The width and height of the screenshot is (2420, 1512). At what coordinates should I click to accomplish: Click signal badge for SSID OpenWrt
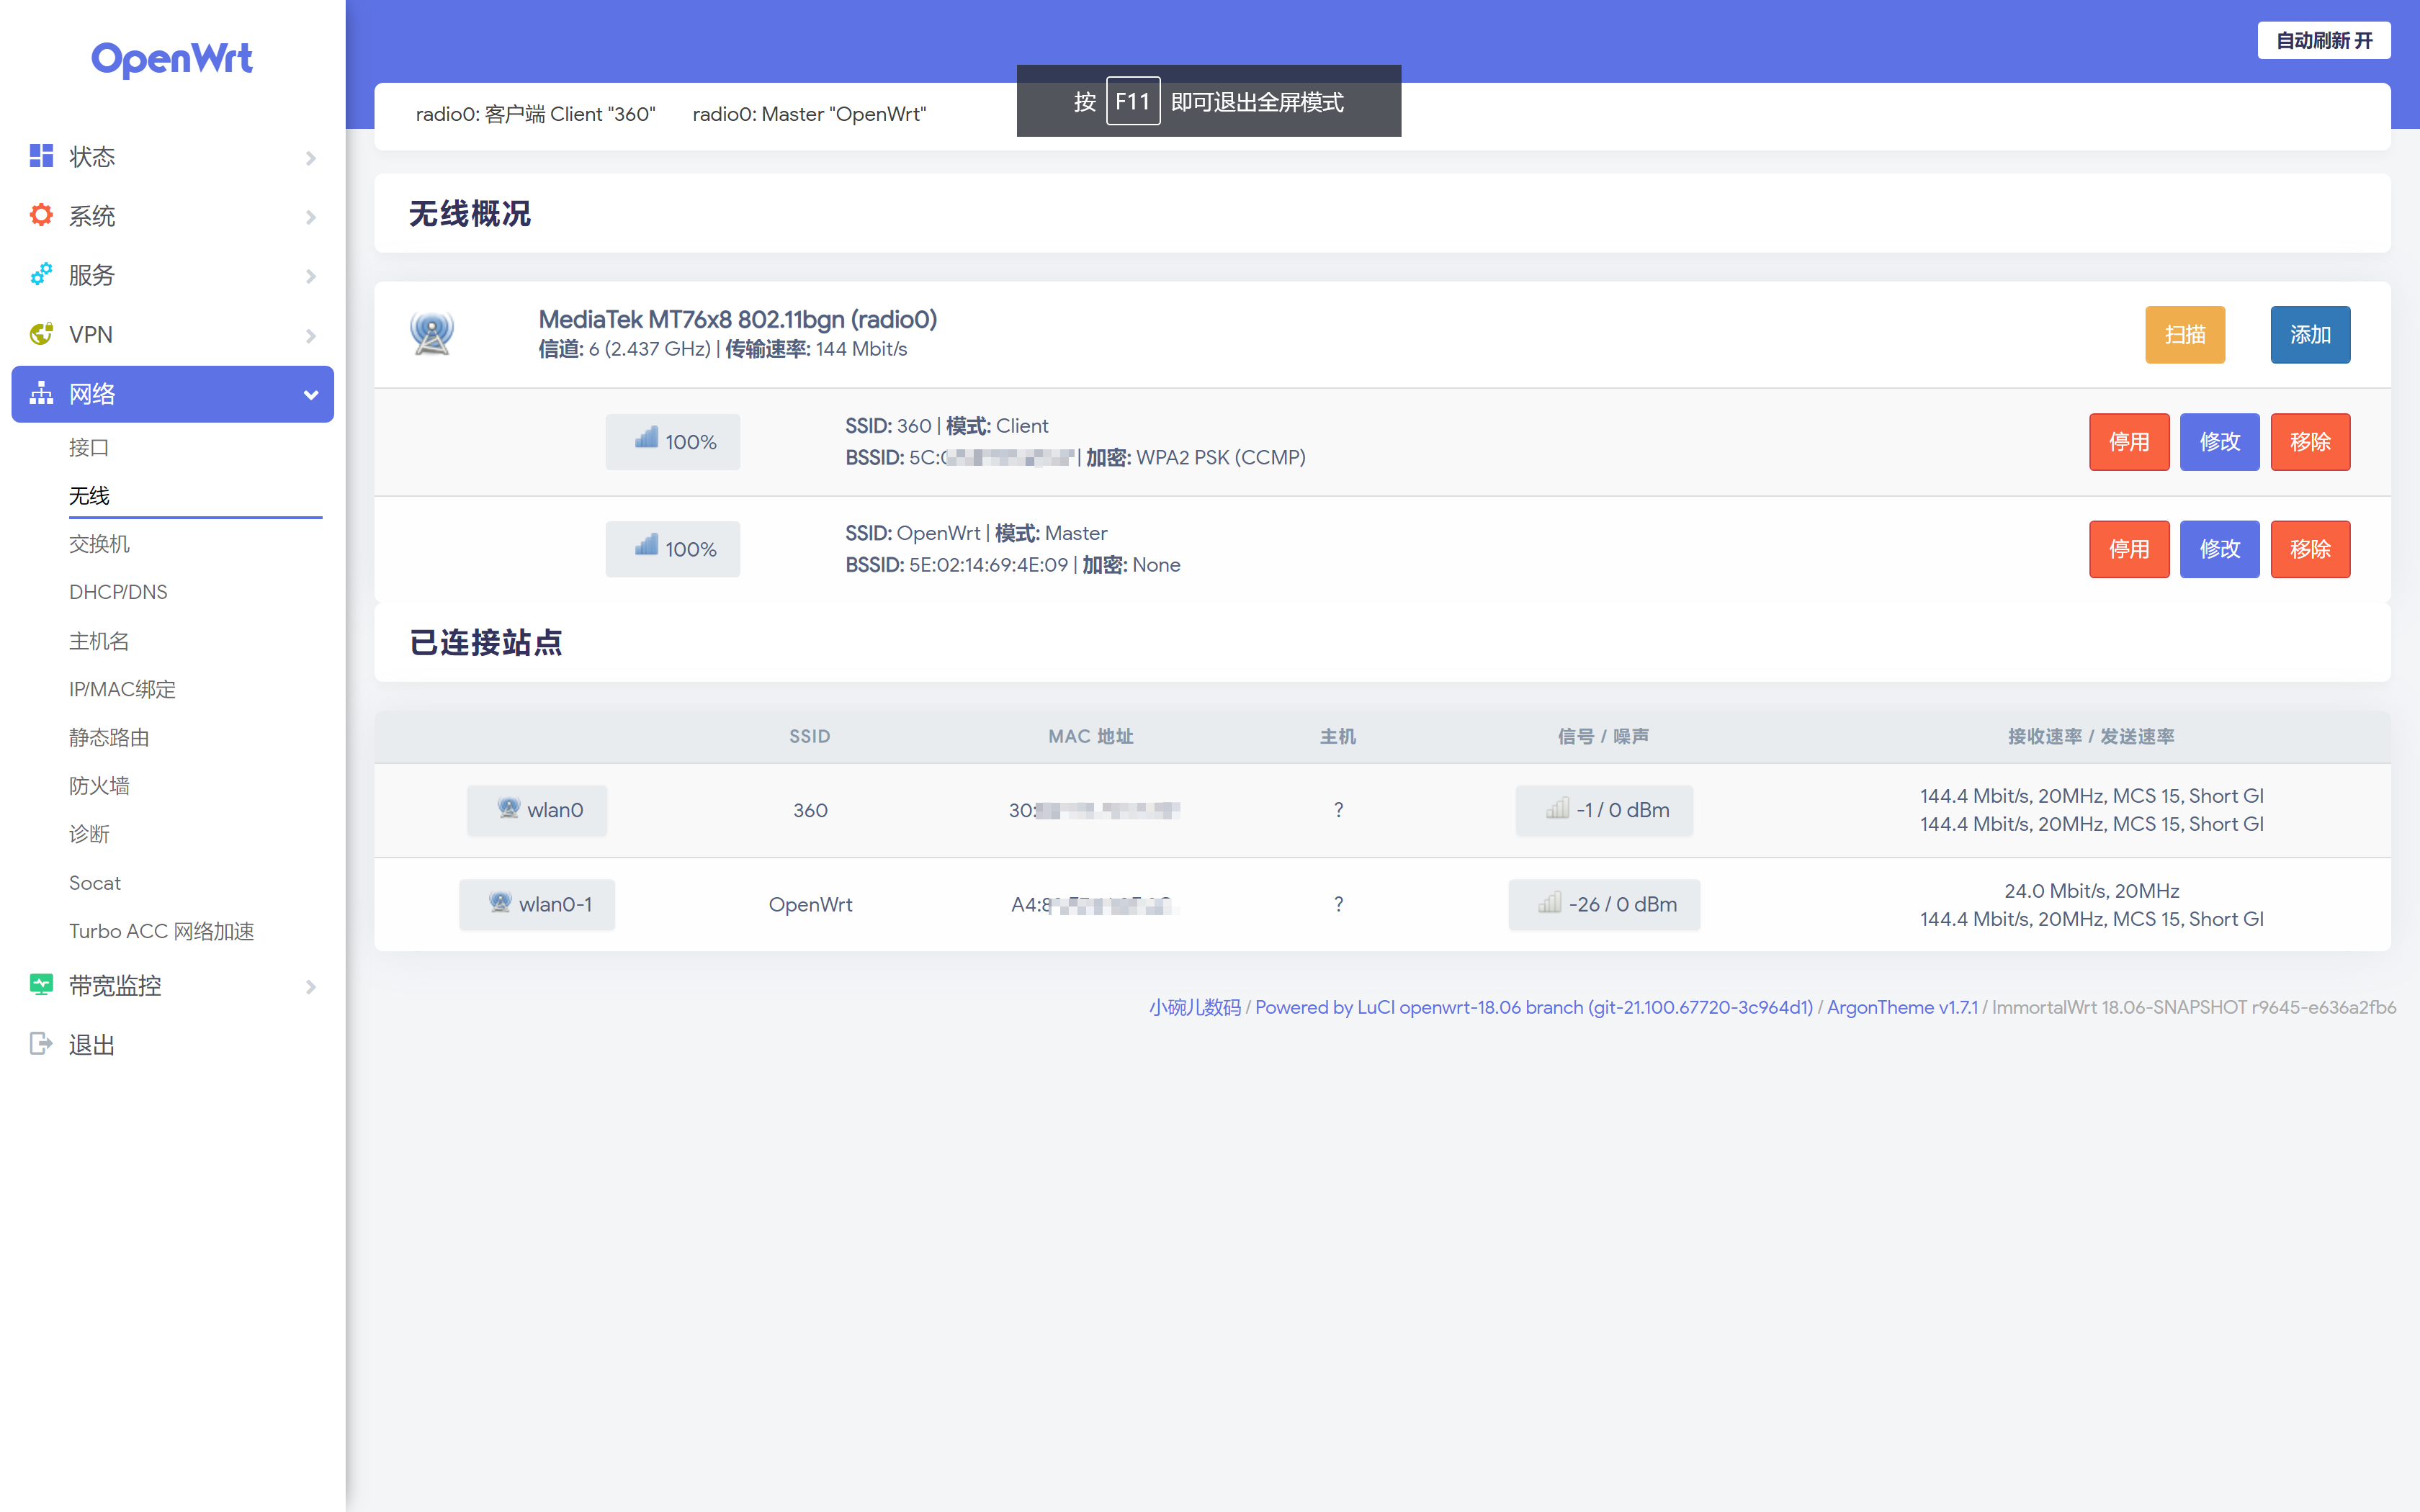[x=673, y=549]
